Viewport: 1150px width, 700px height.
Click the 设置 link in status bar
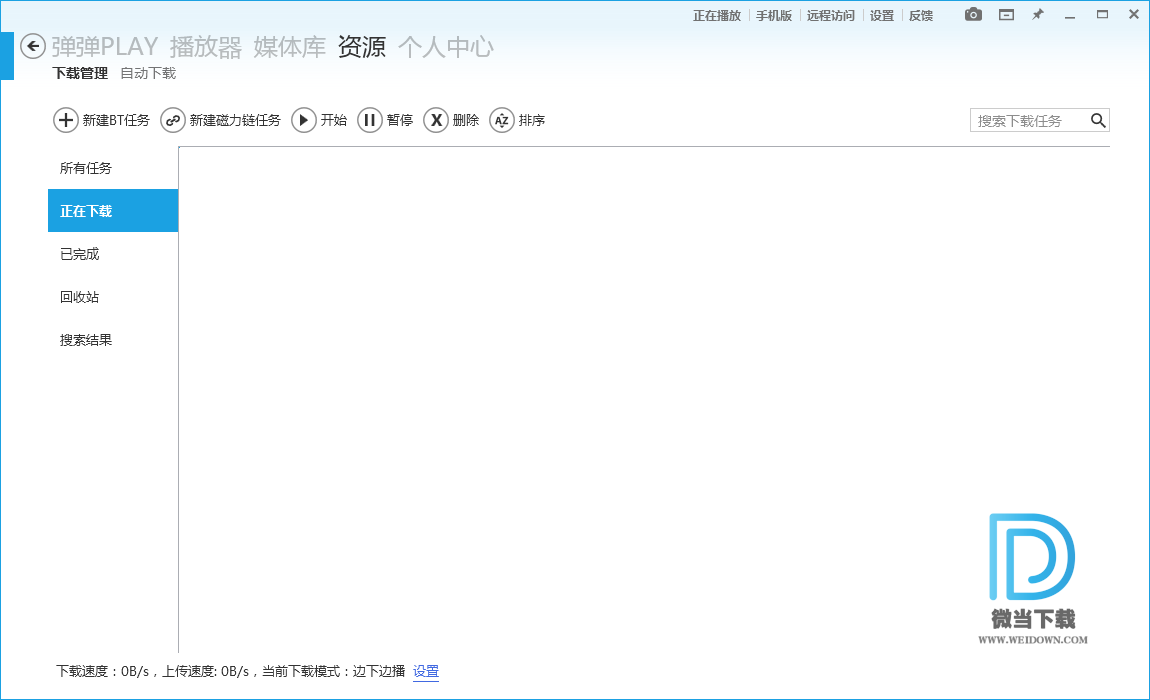[x=426, y=671]
